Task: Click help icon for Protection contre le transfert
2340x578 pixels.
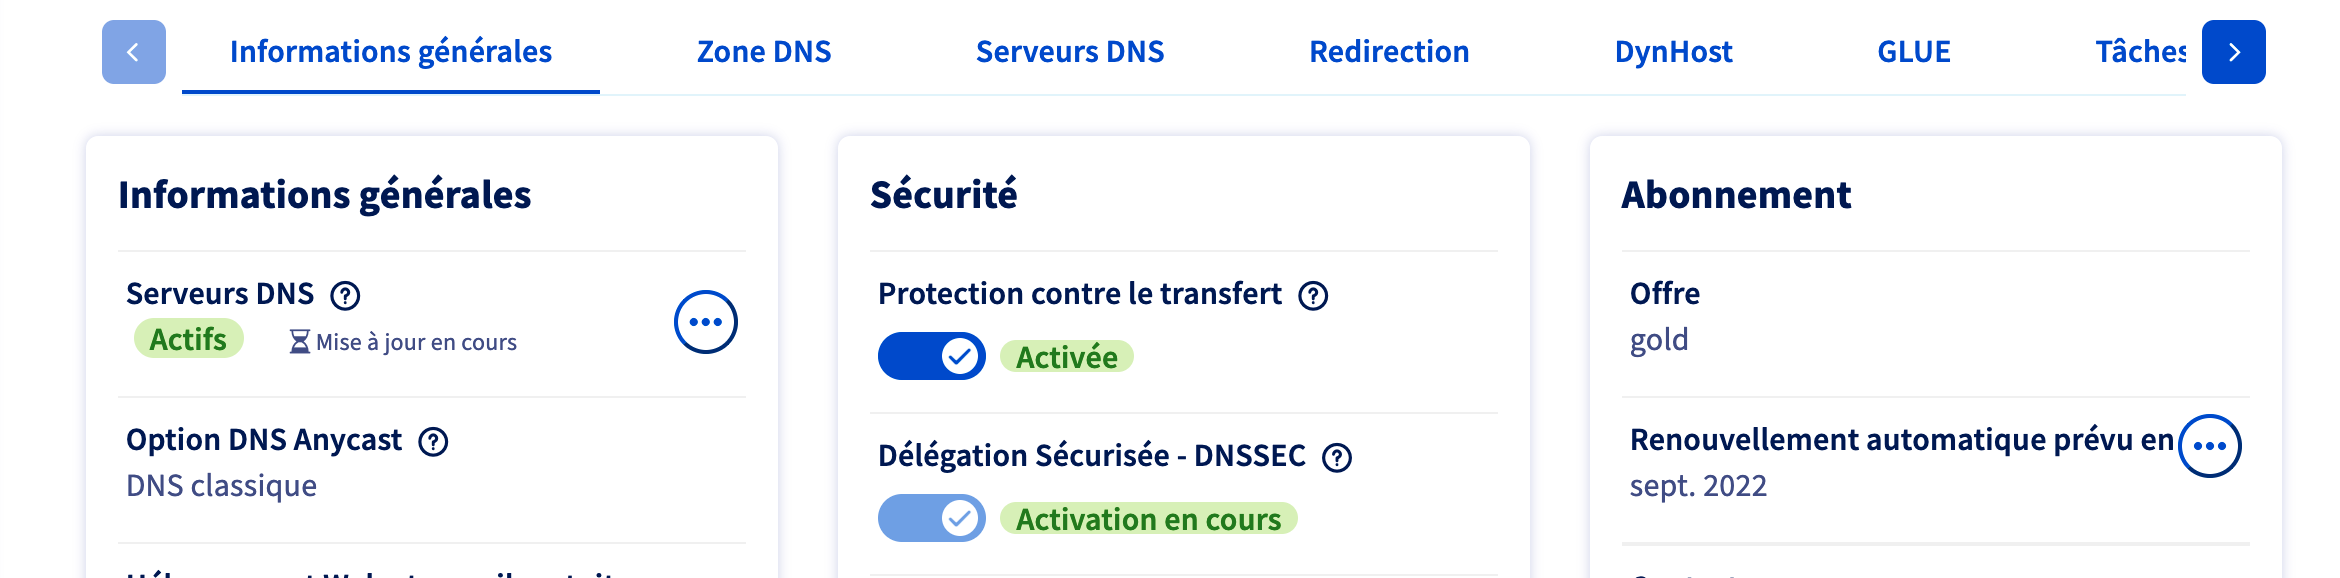Action: tap(1313, 295)
